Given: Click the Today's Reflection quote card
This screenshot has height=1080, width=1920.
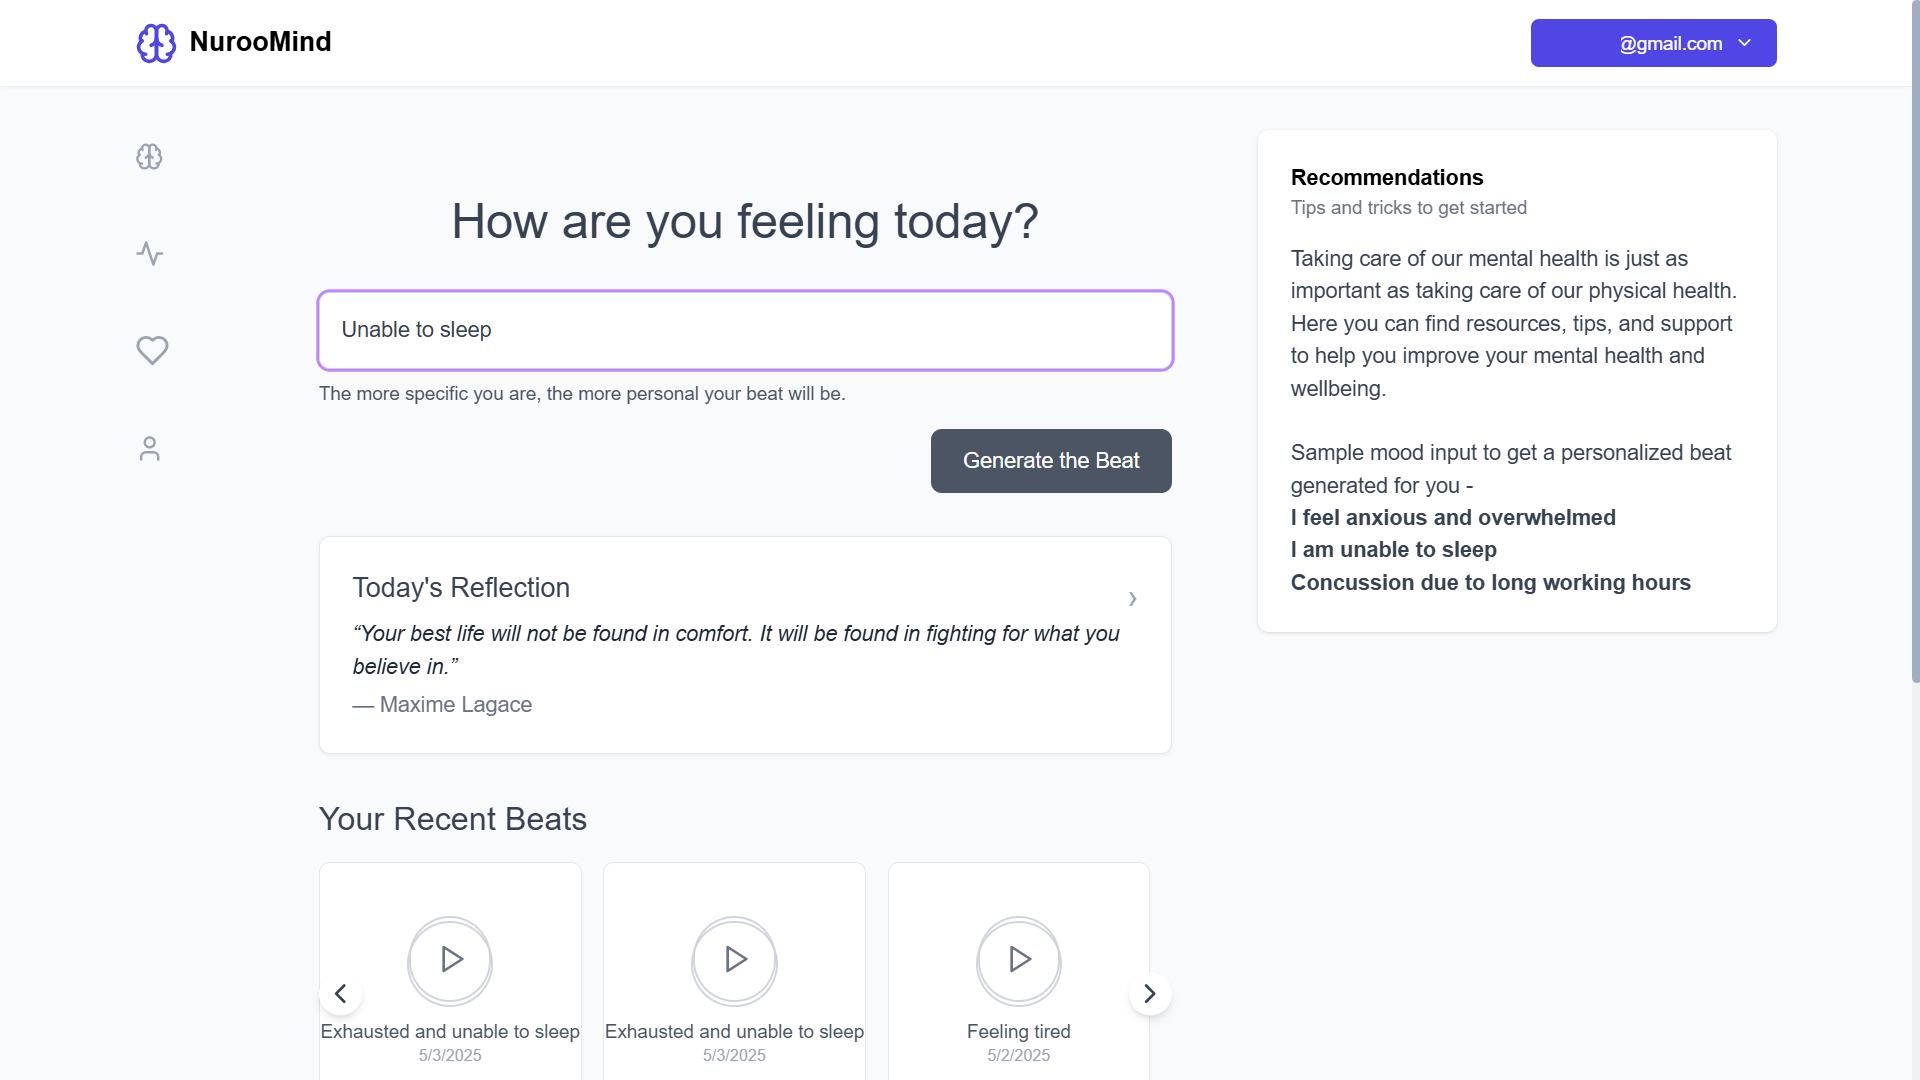Looking at the screenshot, I should 745,645.
